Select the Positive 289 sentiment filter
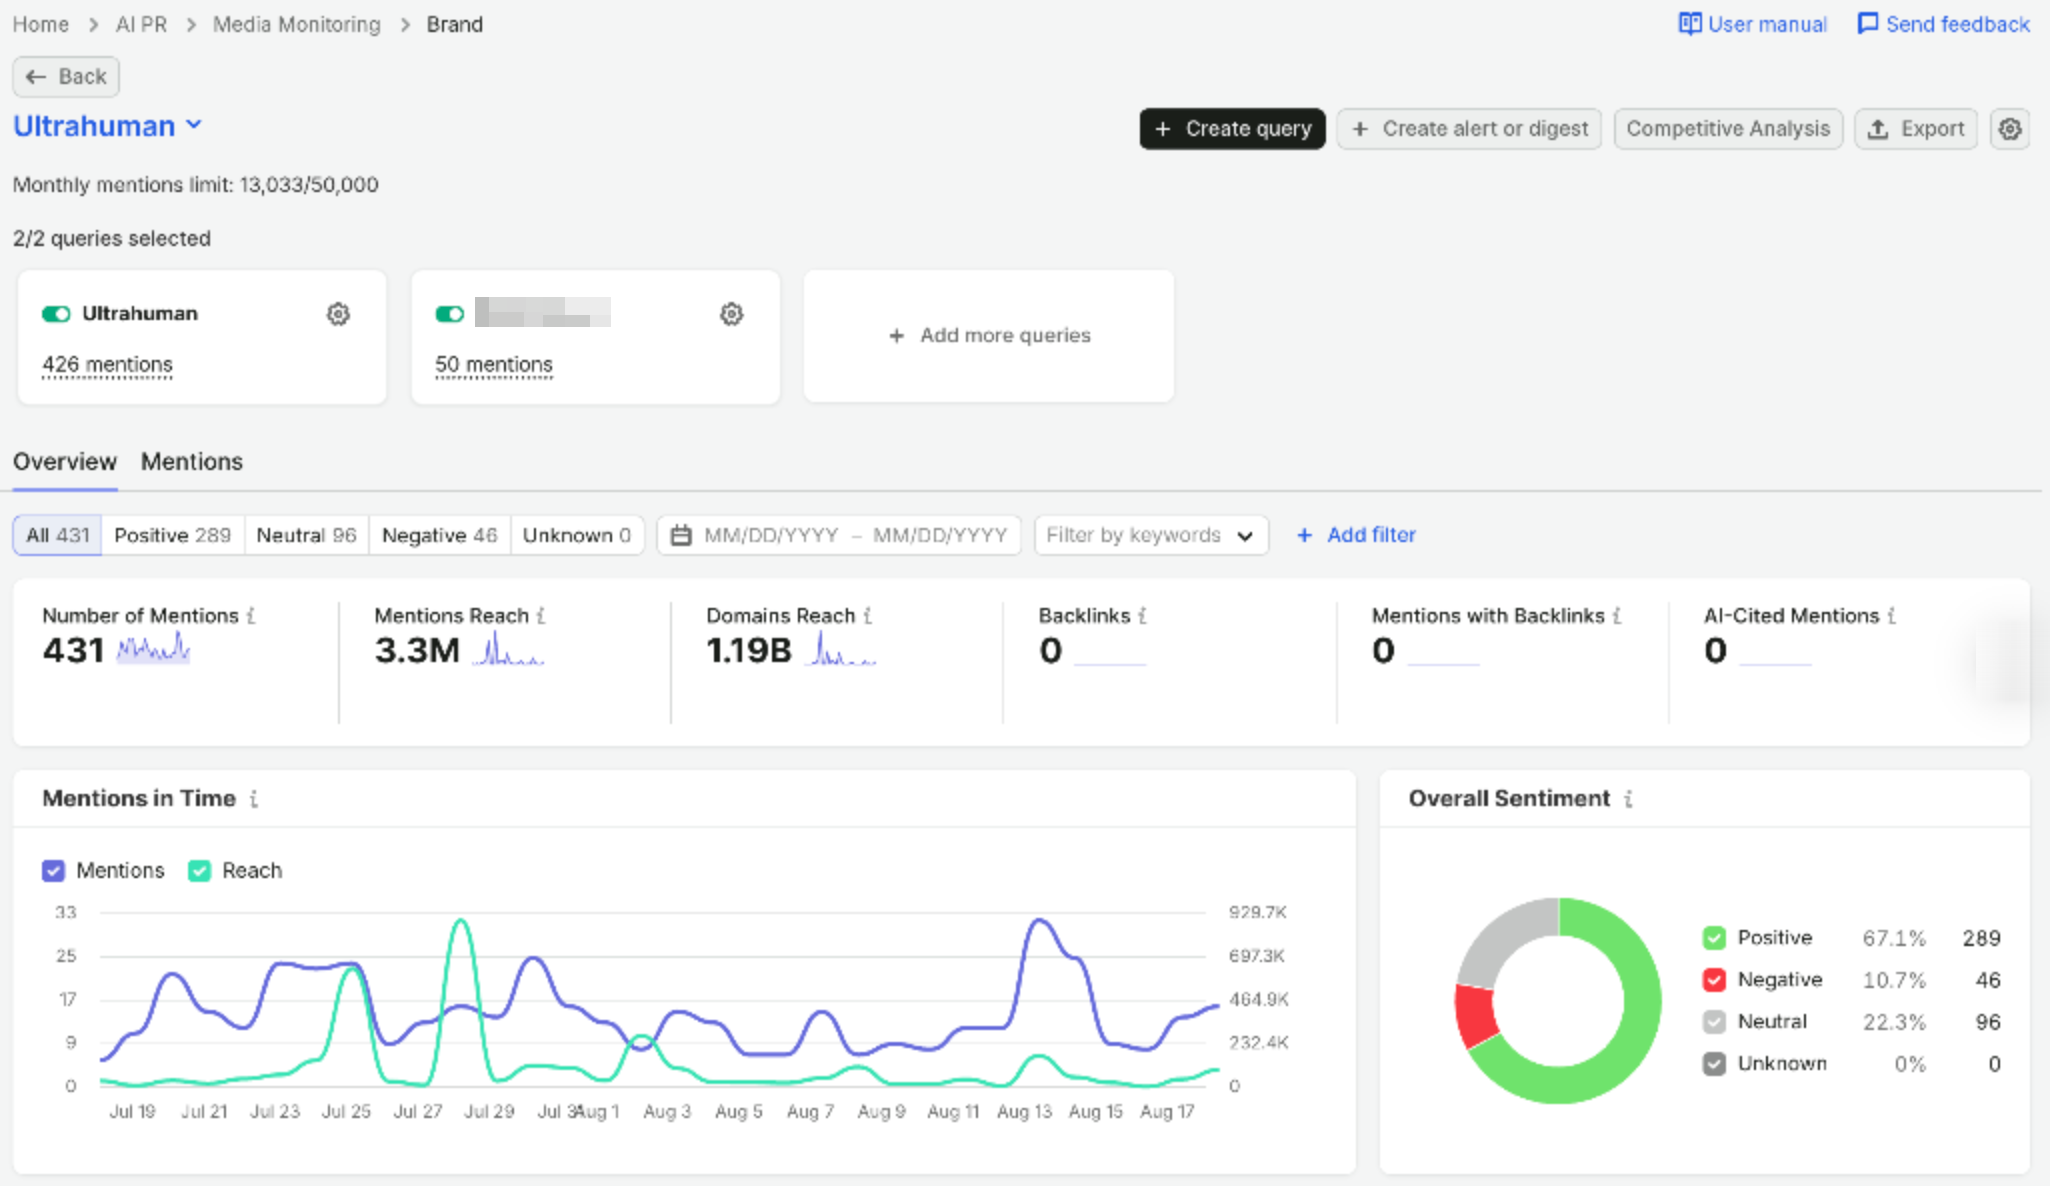 (173, 535)
